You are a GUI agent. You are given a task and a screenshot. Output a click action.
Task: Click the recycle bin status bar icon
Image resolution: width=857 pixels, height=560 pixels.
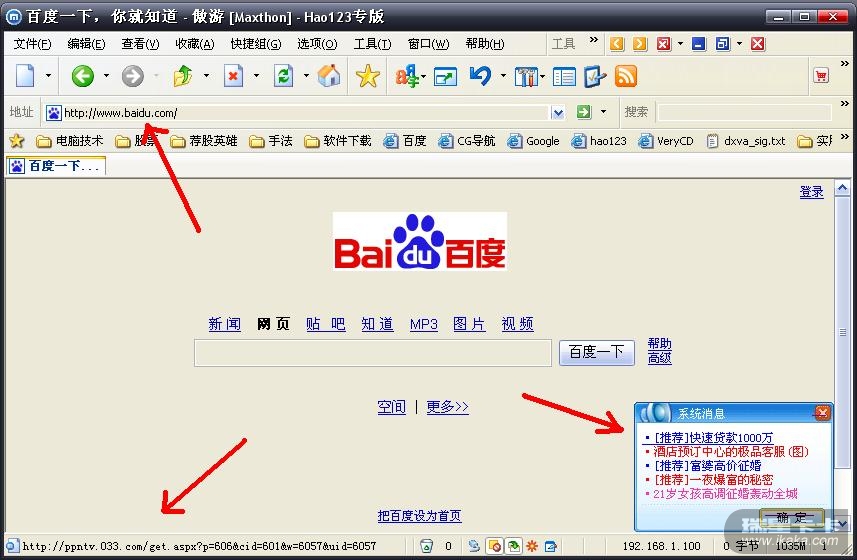coord(426,545)
